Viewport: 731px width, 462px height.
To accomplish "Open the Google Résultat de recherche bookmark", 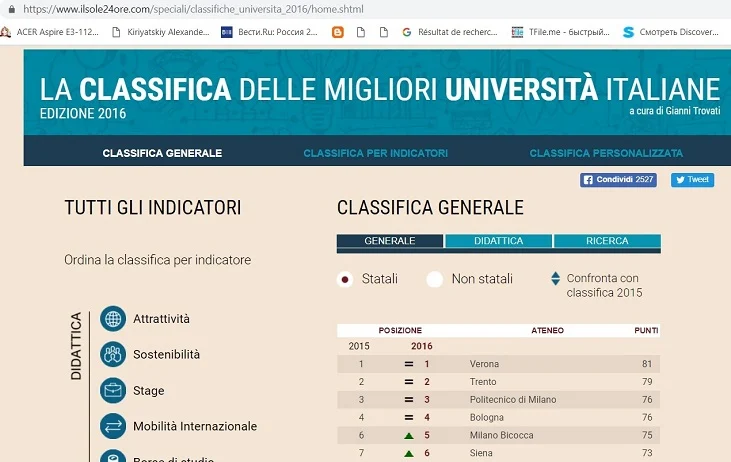I will coord(450,32).
